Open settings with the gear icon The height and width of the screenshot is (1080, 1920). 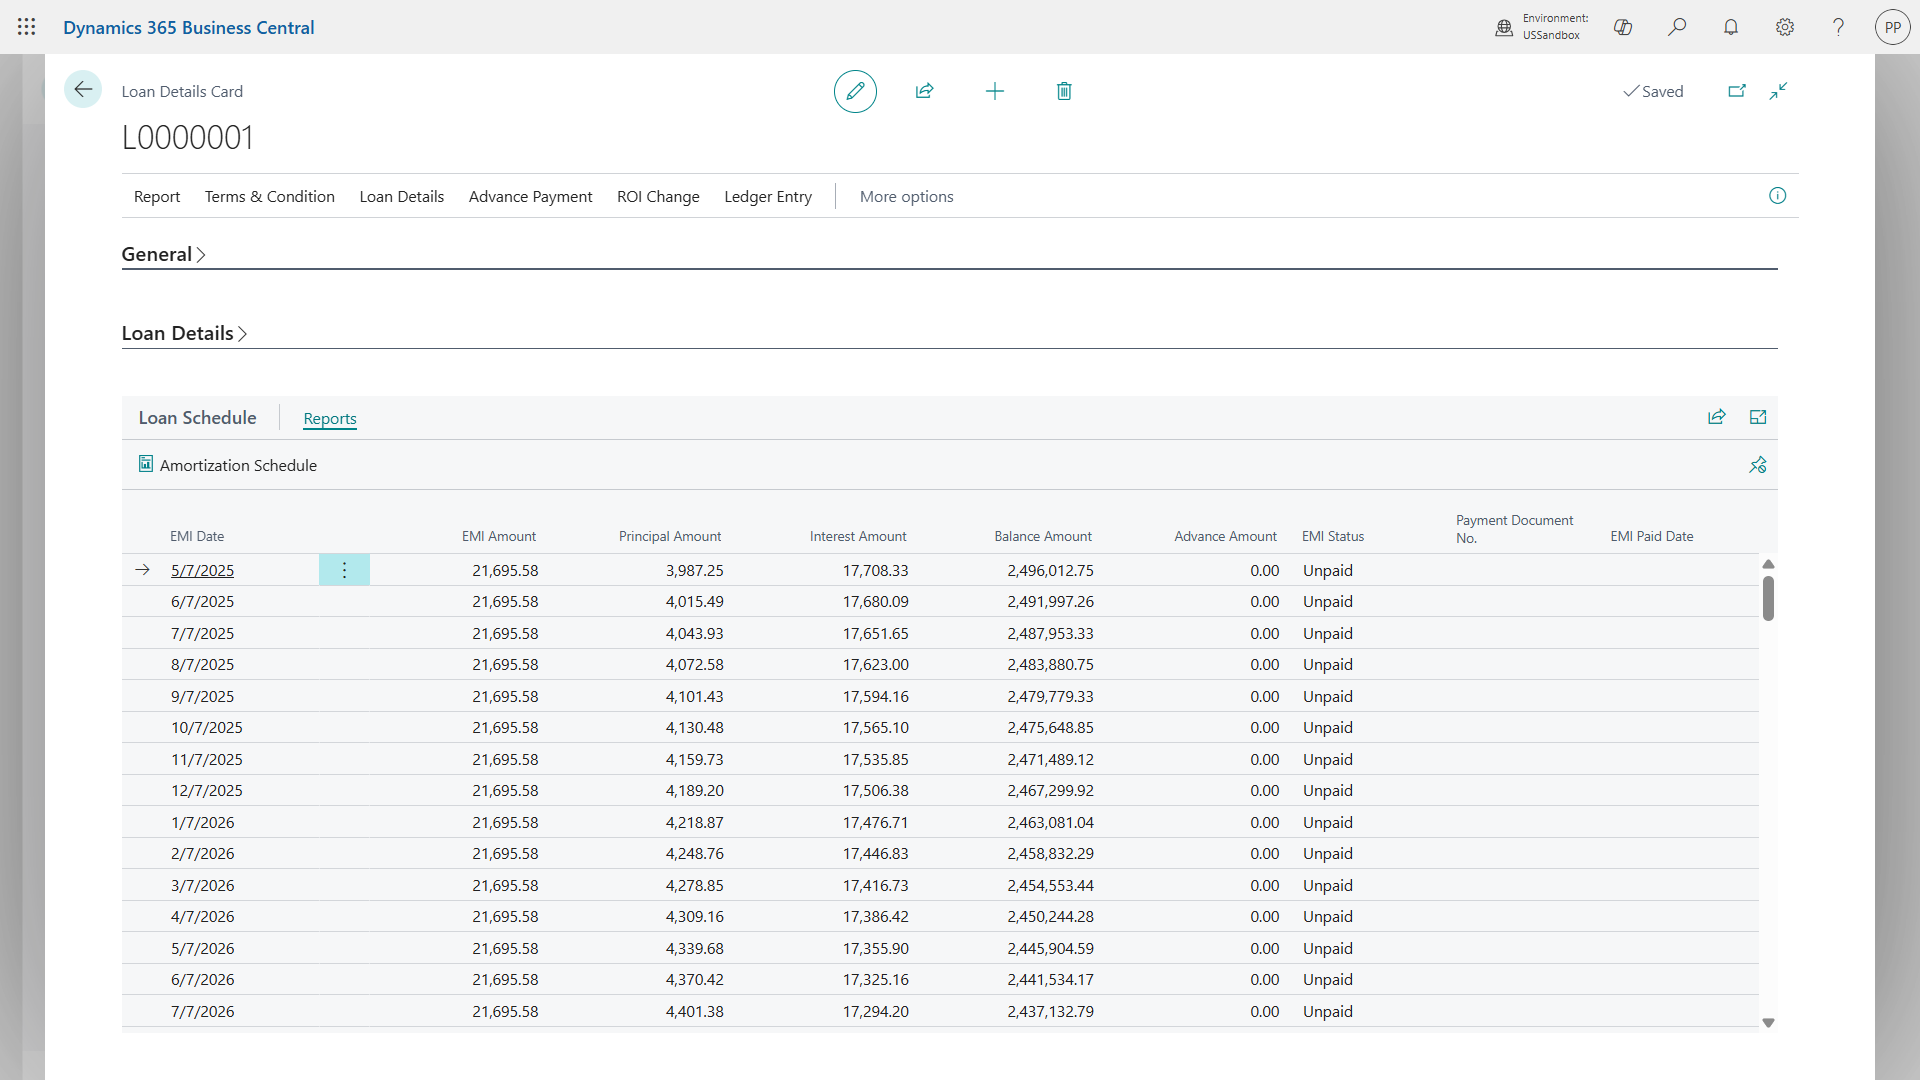tap(1785, 27)
